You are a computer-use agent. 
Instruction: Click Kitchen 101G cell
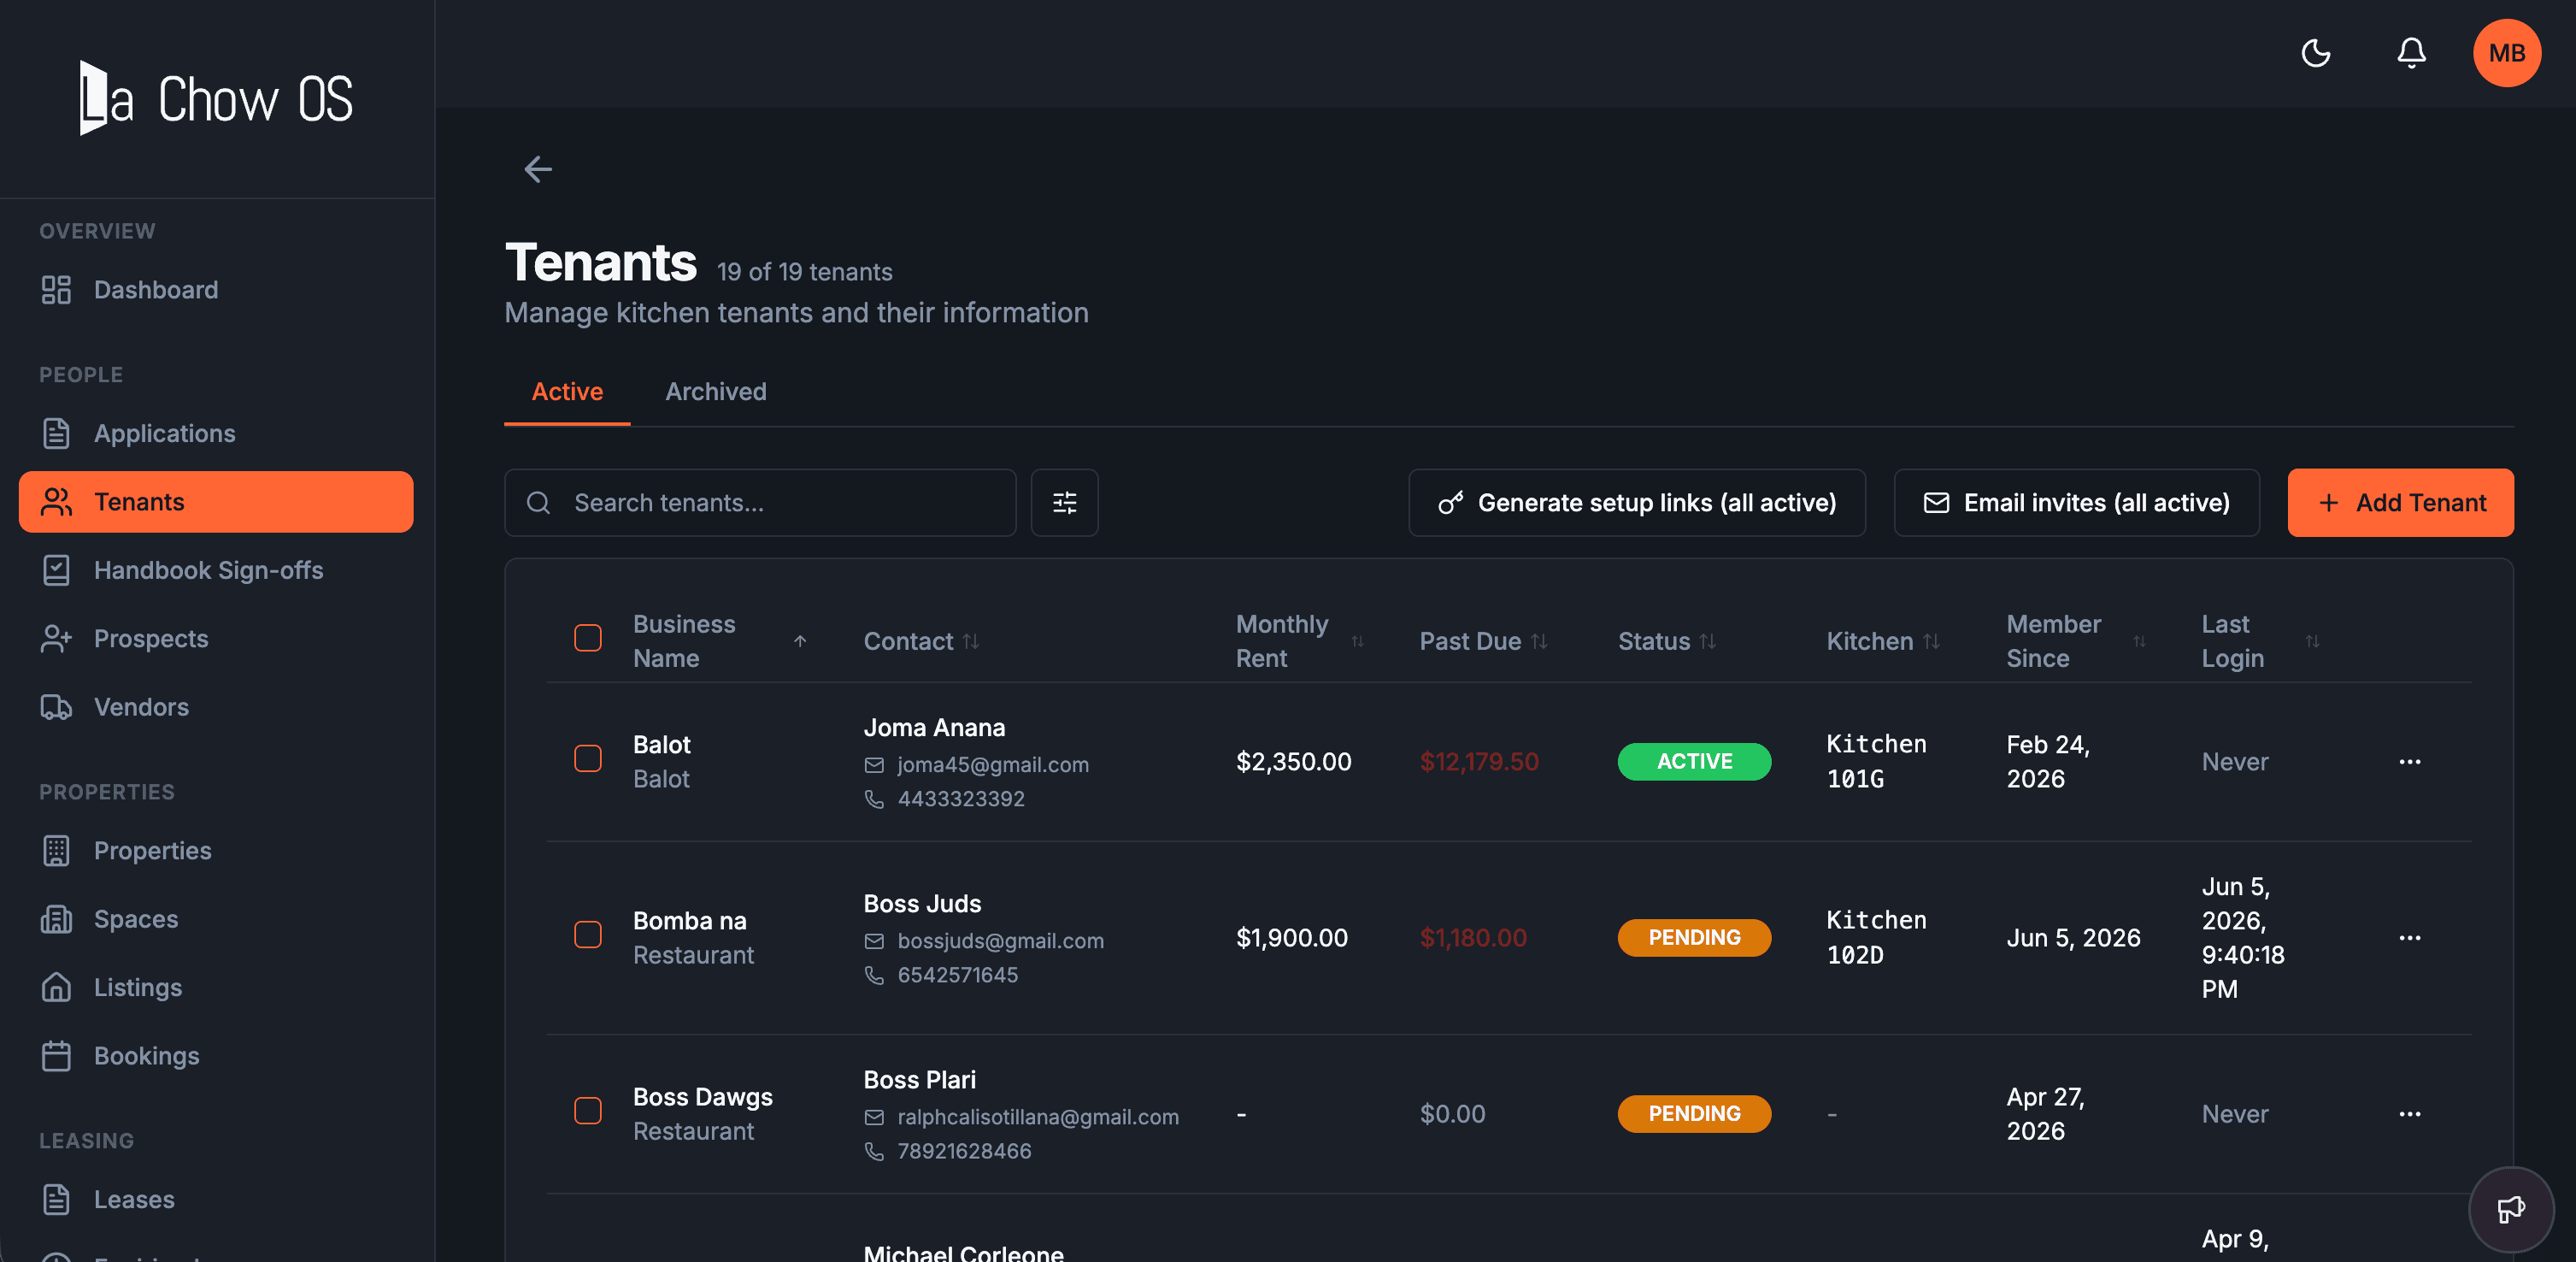pyautogui.click(x=1876, y=762)
